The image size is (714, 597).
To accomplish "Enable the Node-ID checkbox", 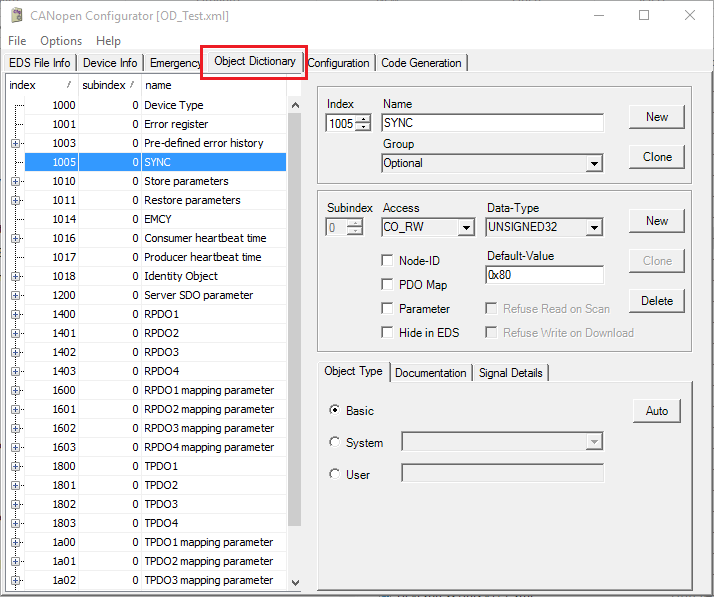I will [x=387, y=260].
